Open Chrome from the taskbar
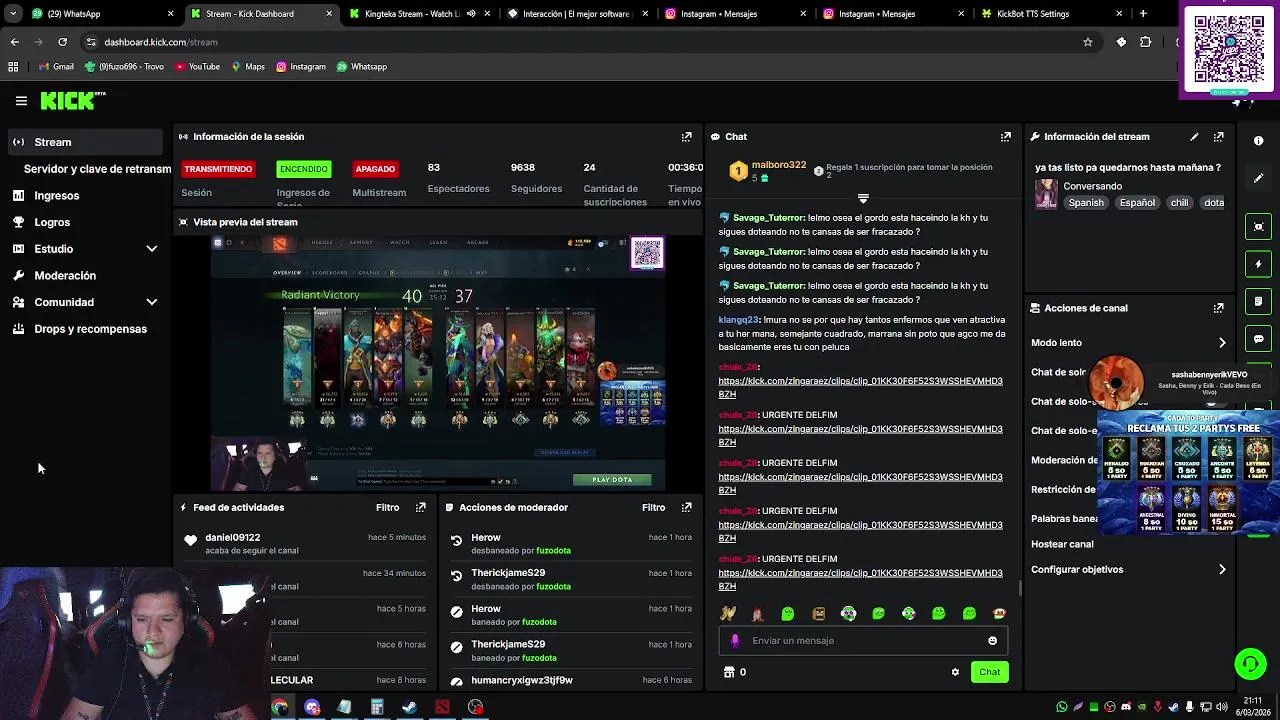Screen dimensions: 1280x720 280,707
